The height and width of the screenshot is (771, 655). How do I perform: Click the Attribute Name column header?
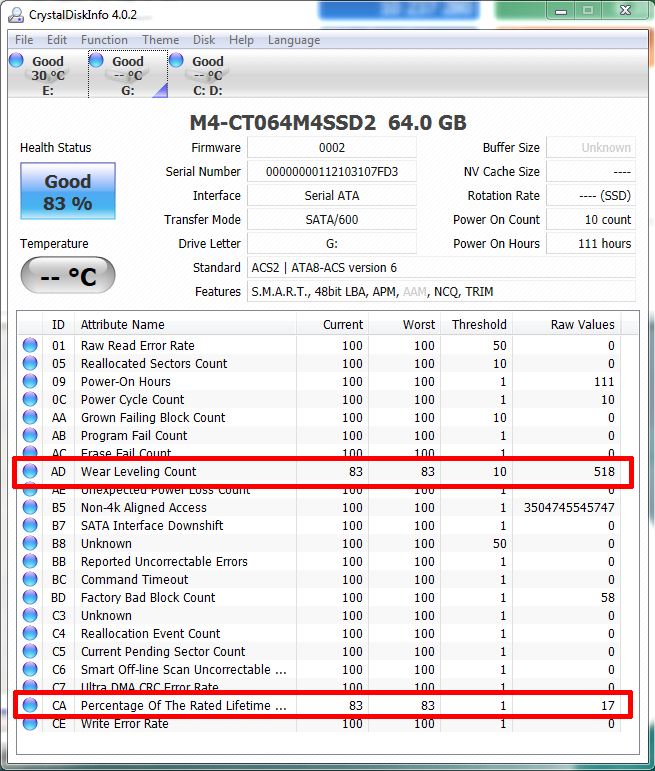pos(185,325)
